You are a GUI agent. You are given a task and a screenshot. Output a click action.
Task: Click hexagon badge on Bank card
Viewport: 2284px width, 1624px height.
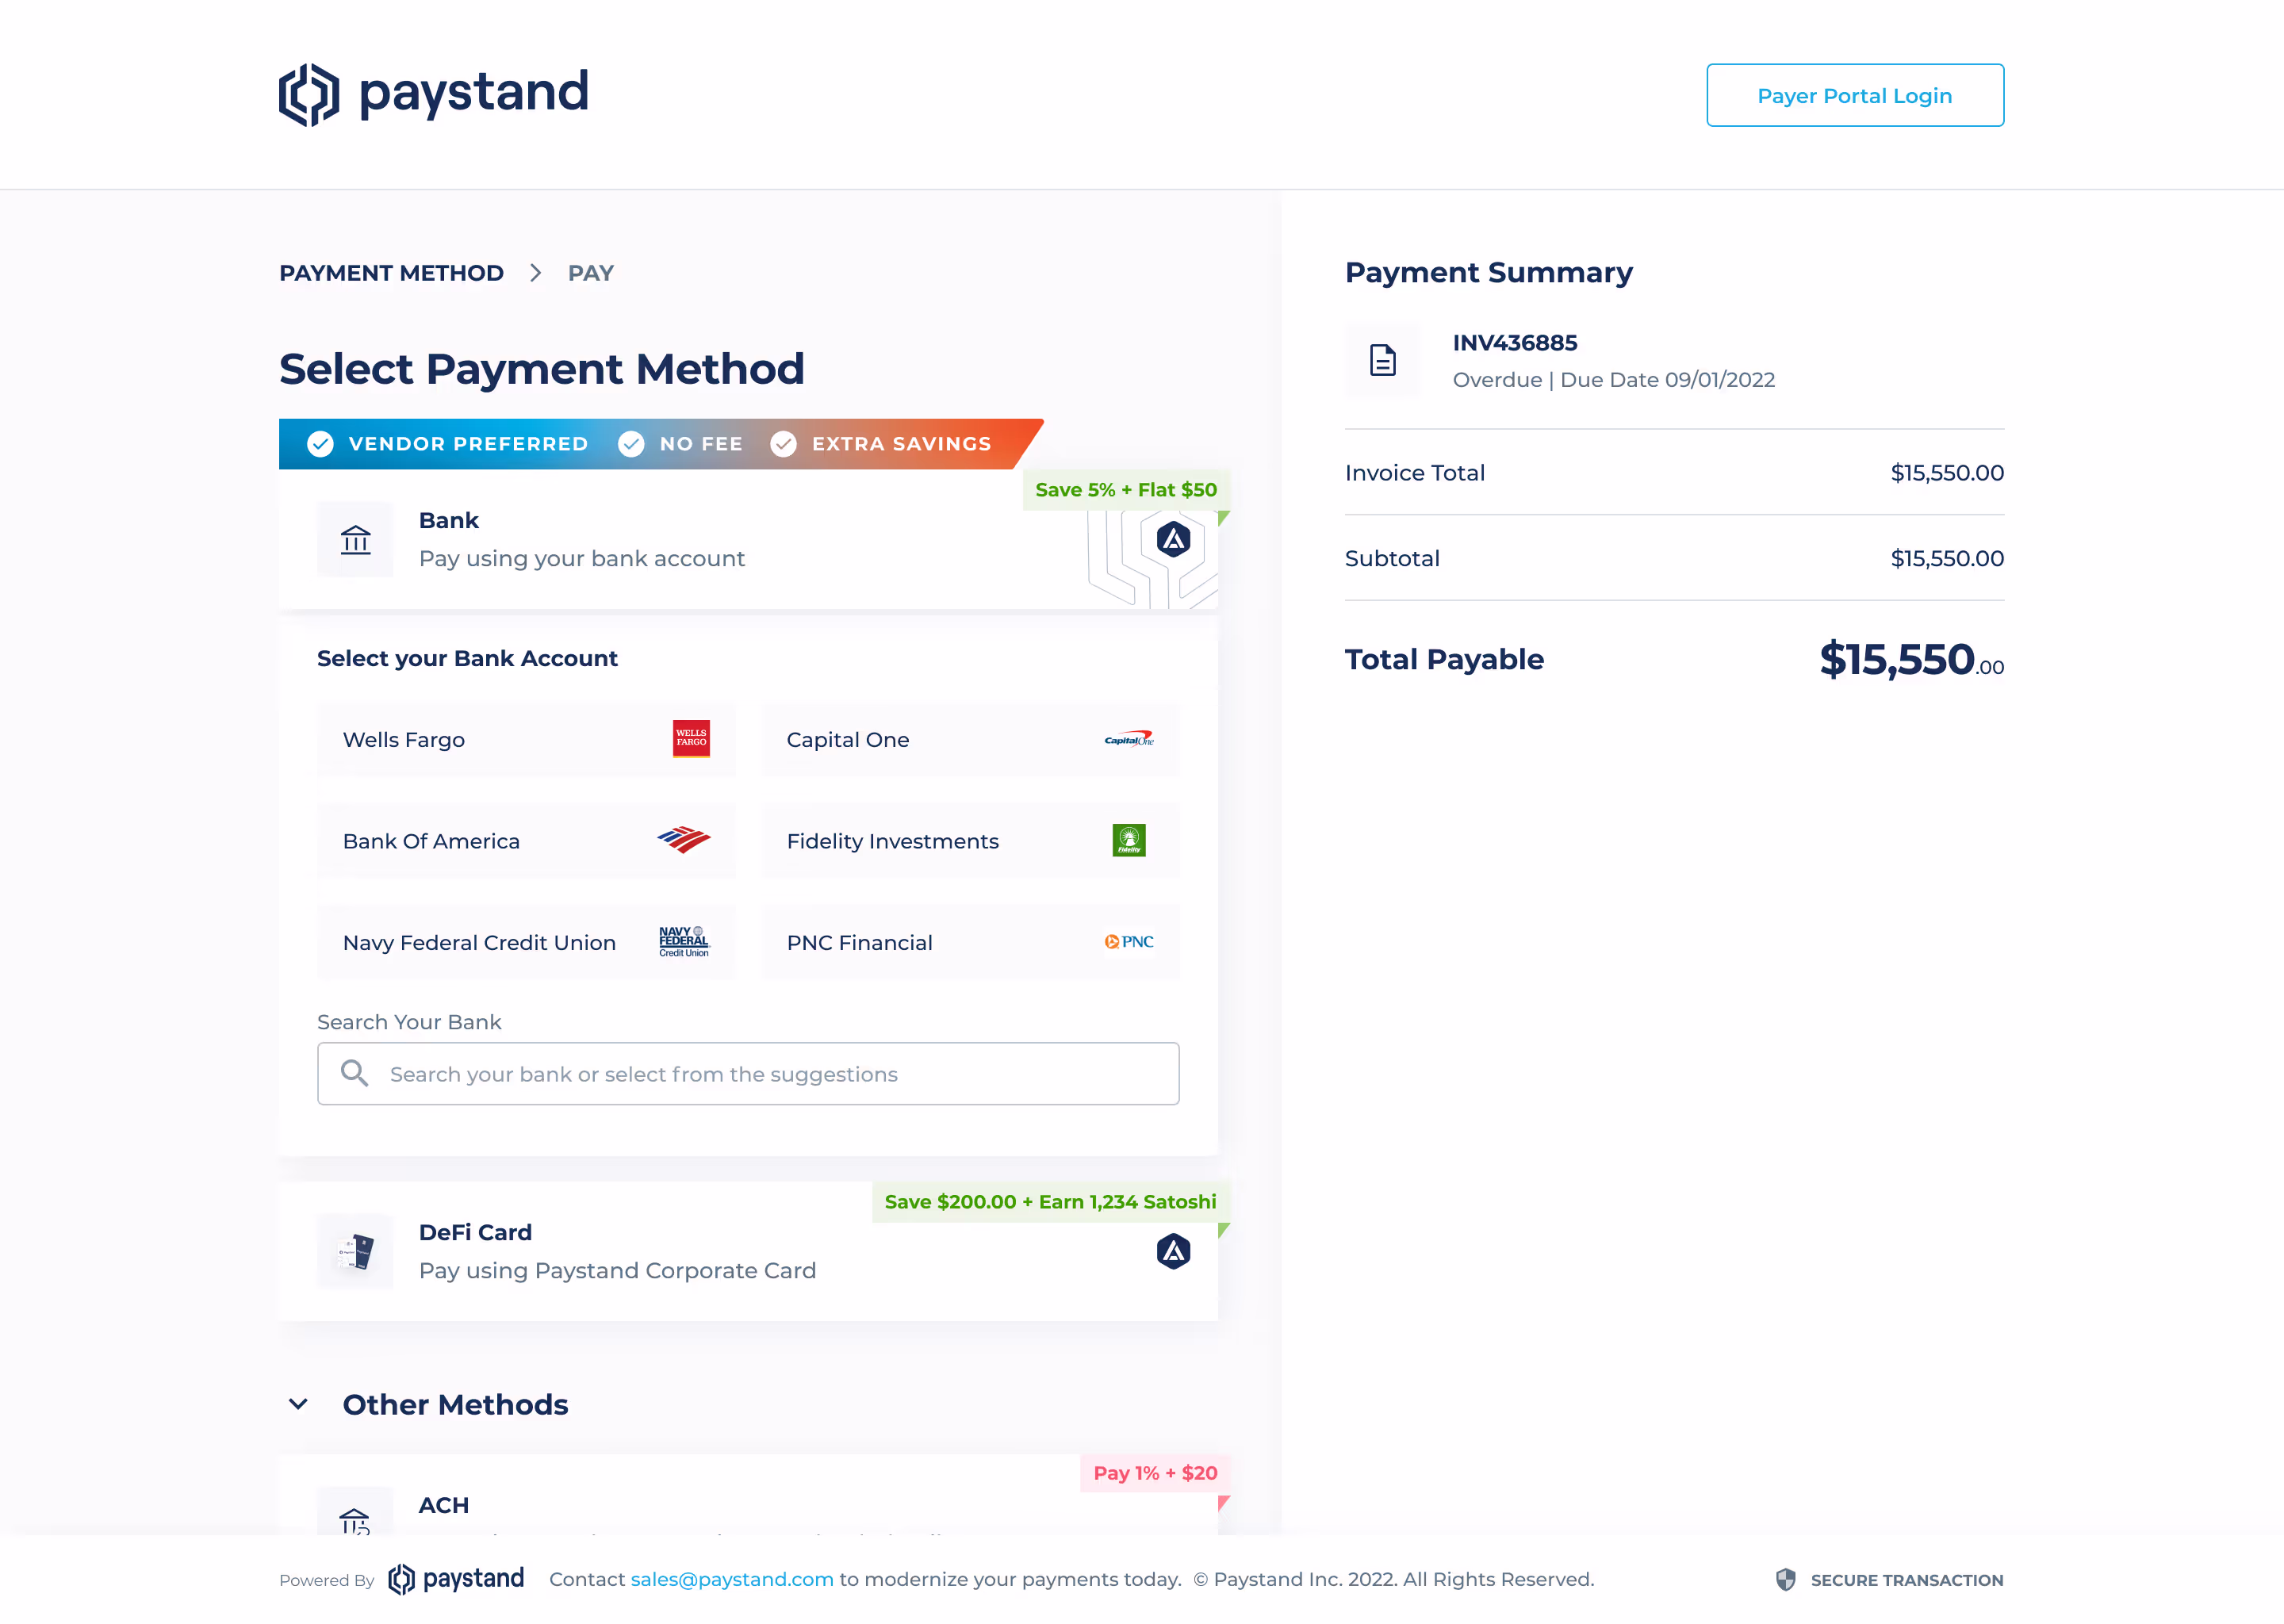(1173, 540)
